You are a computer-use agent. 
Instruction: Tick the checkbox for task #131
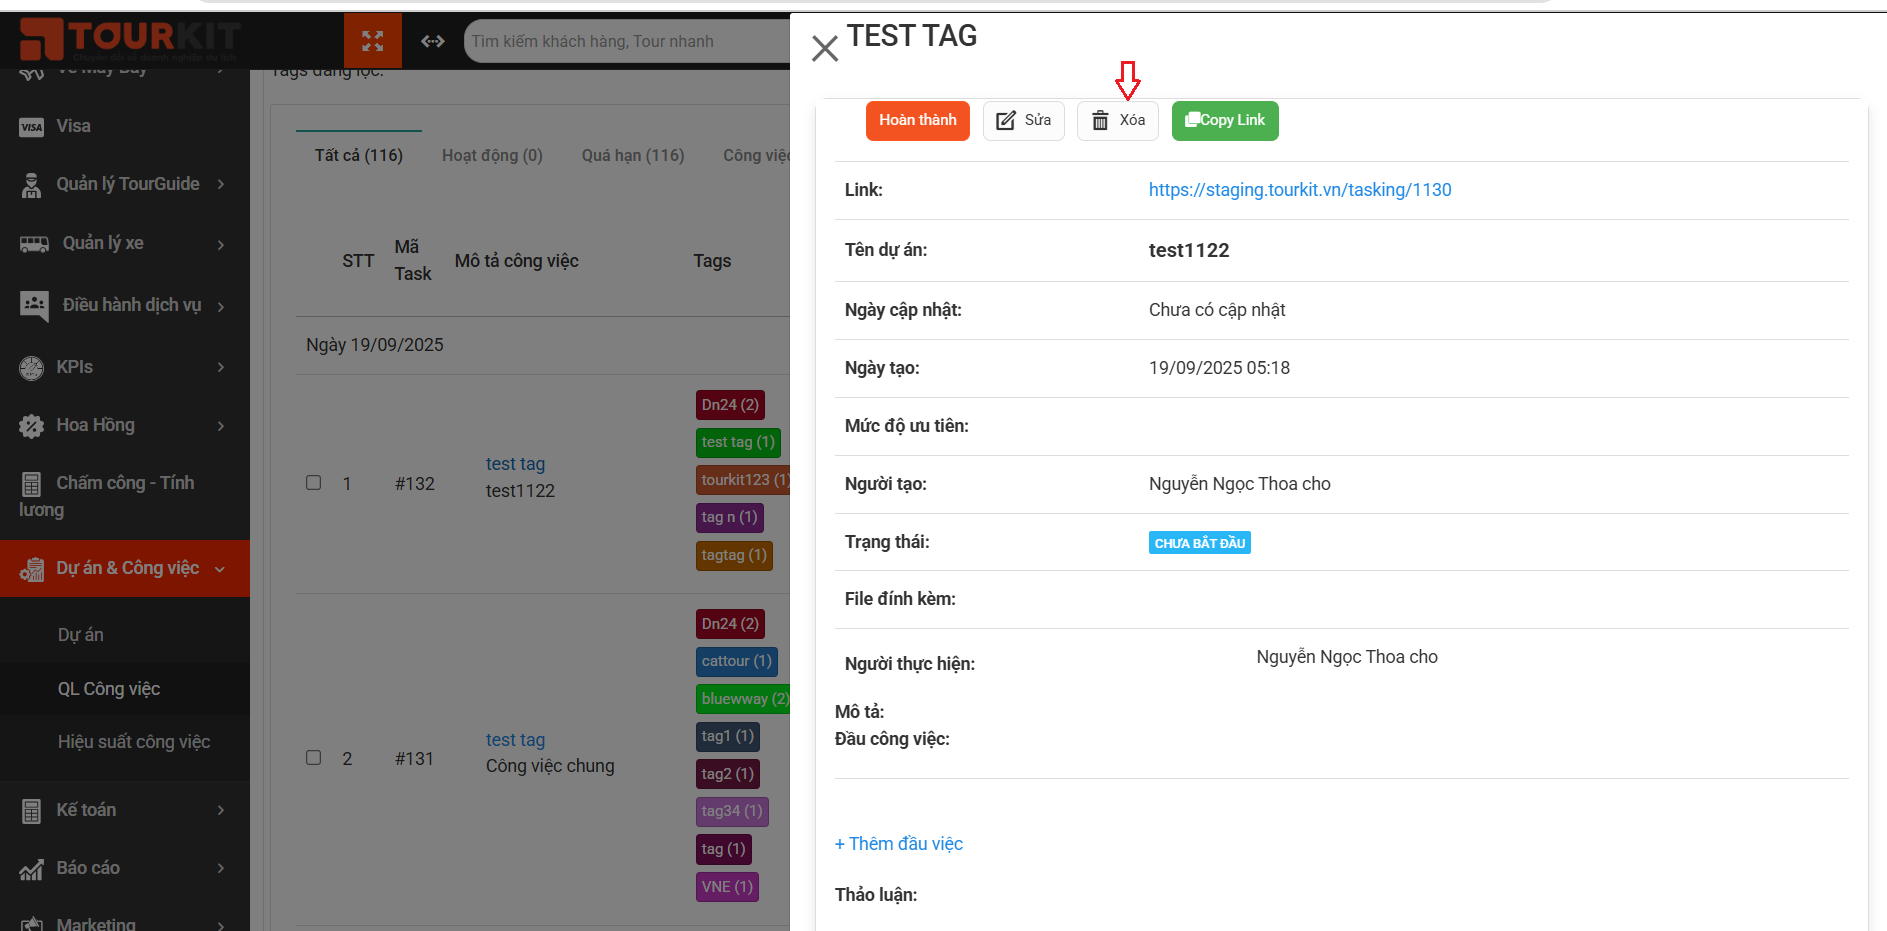(x=314, y=758)
